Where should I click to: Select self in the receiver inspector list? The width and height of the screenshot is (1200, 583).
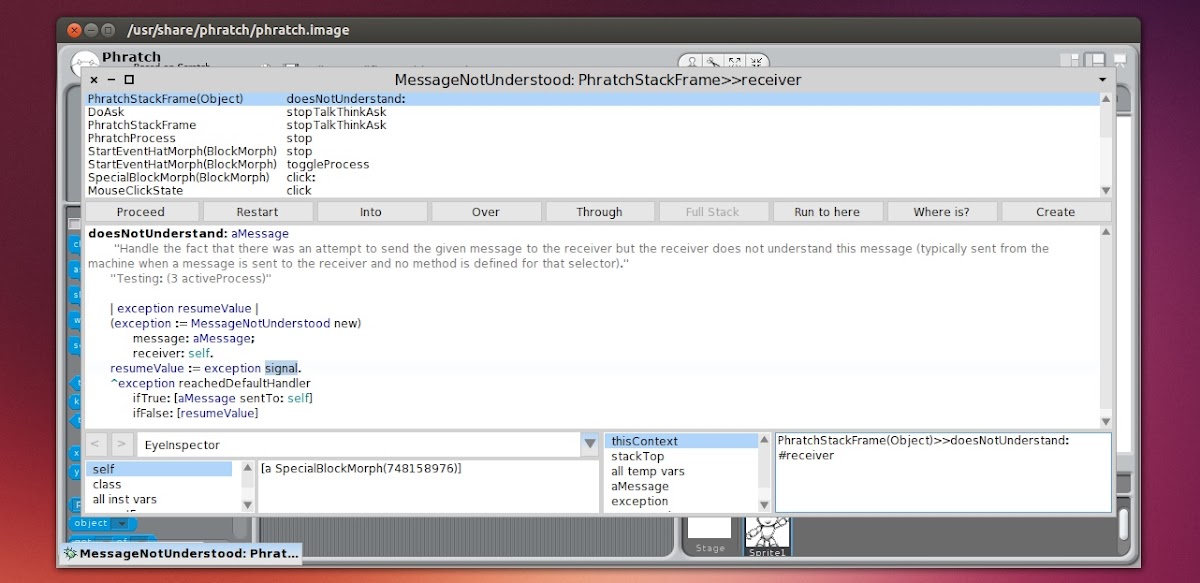pos(159,469)
